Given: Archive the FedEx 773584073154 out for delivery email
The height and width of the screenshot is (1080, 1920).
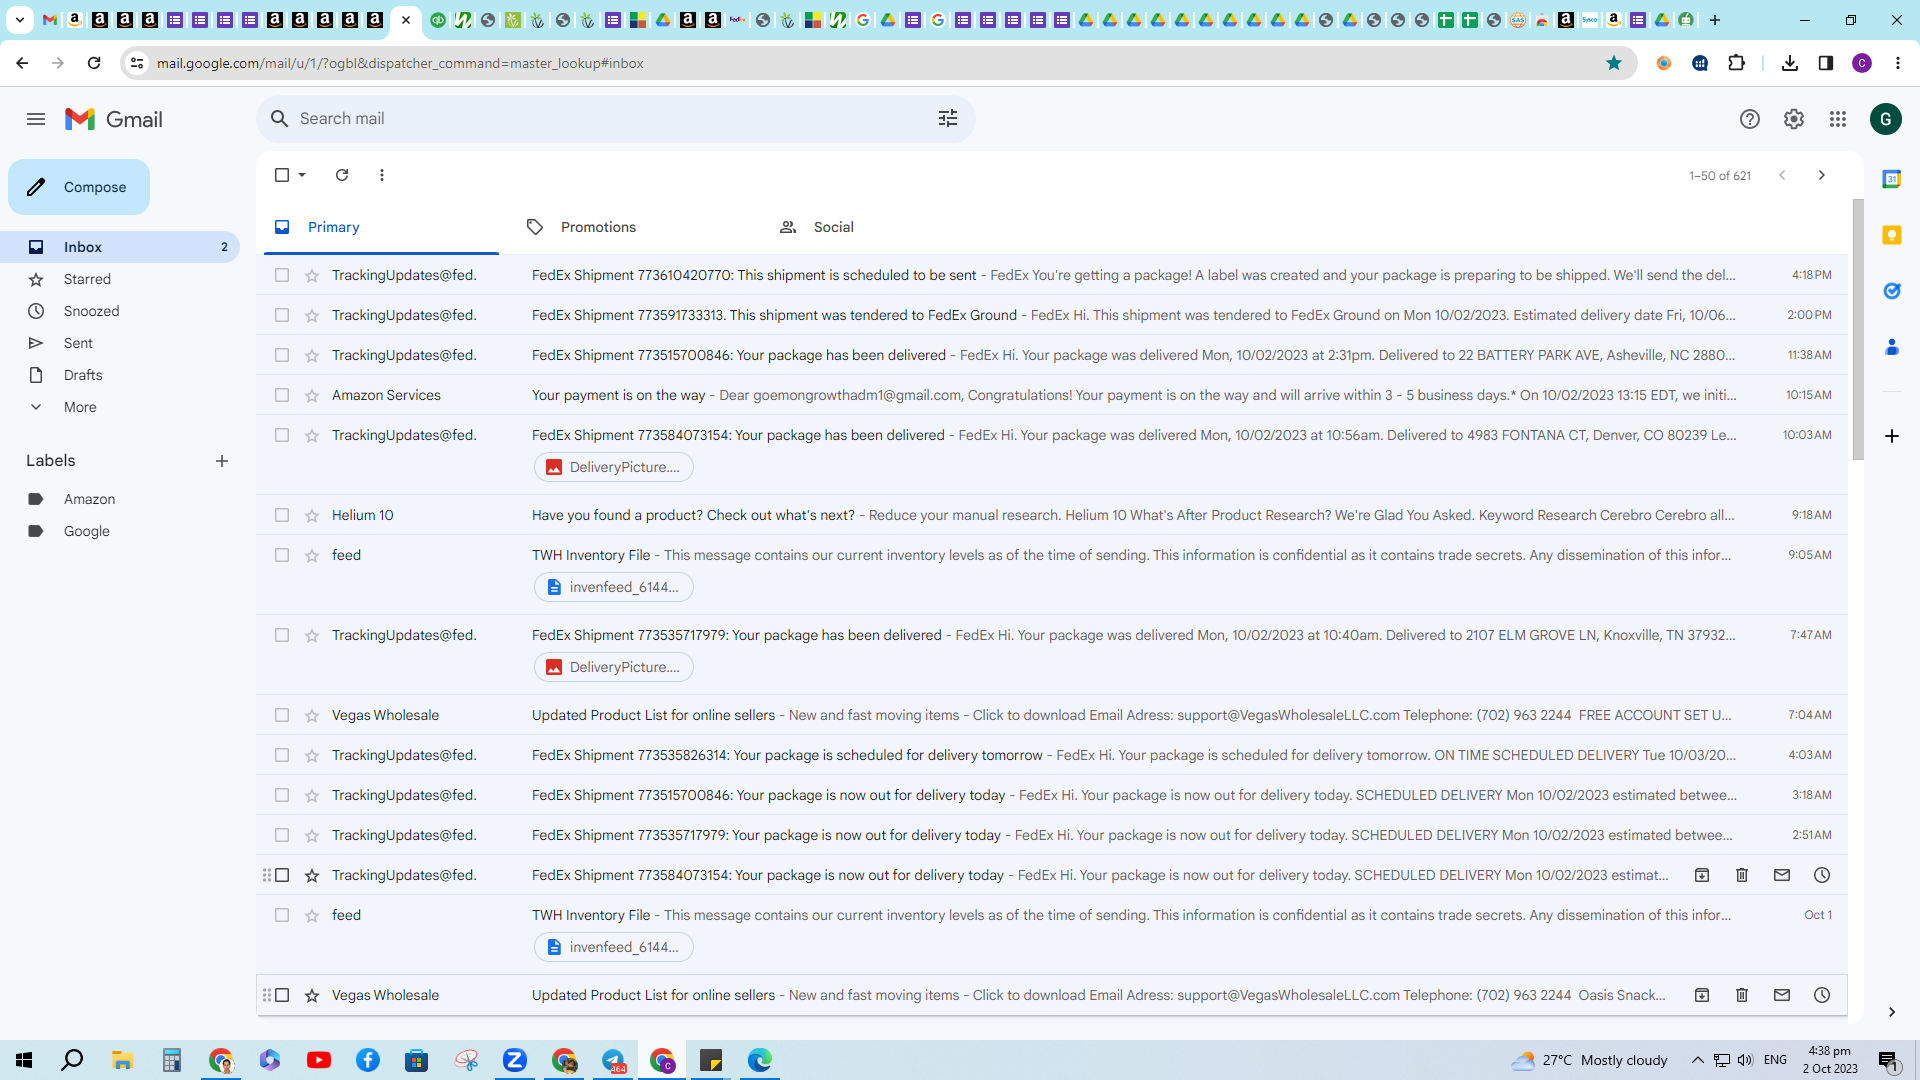Looking at the screenshot, I should tap(1702, 875).
